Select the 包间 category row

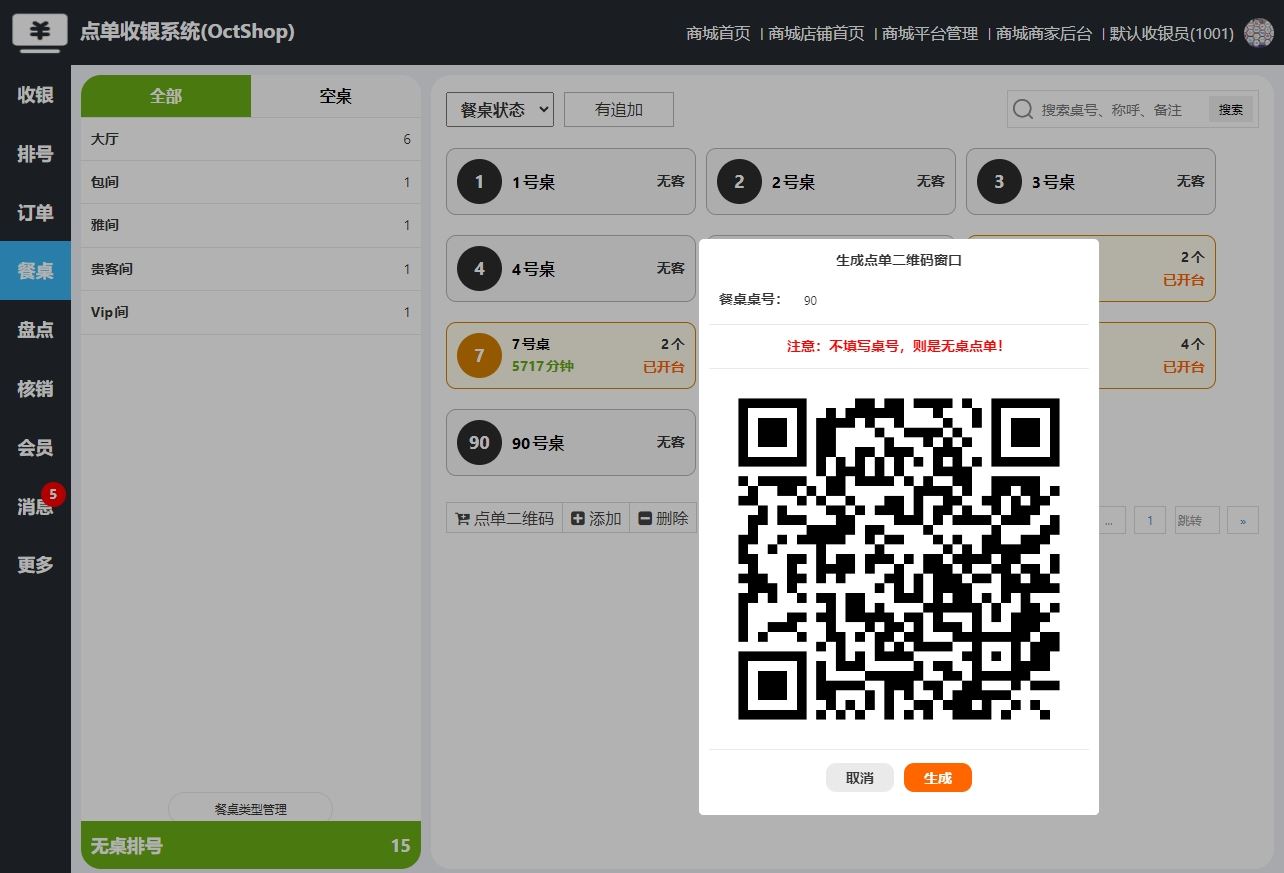(x=251, y=182)
